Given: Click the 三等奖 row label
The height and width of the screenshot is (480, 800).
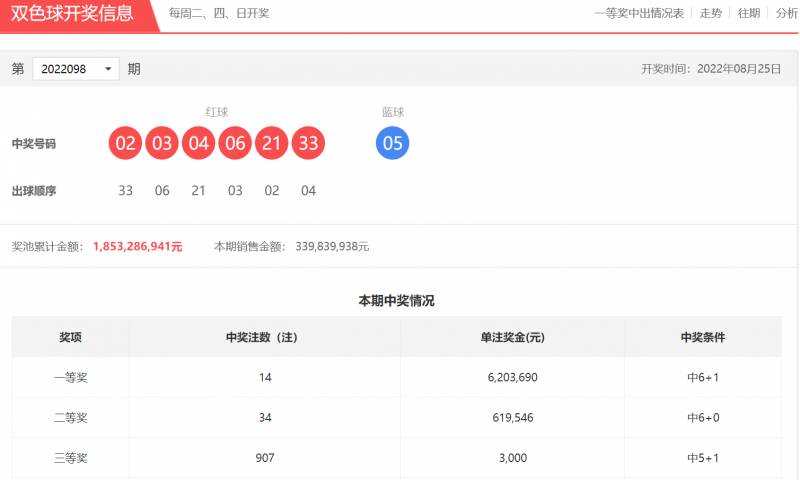Looking at the screenshot, I should coord(71,458).
